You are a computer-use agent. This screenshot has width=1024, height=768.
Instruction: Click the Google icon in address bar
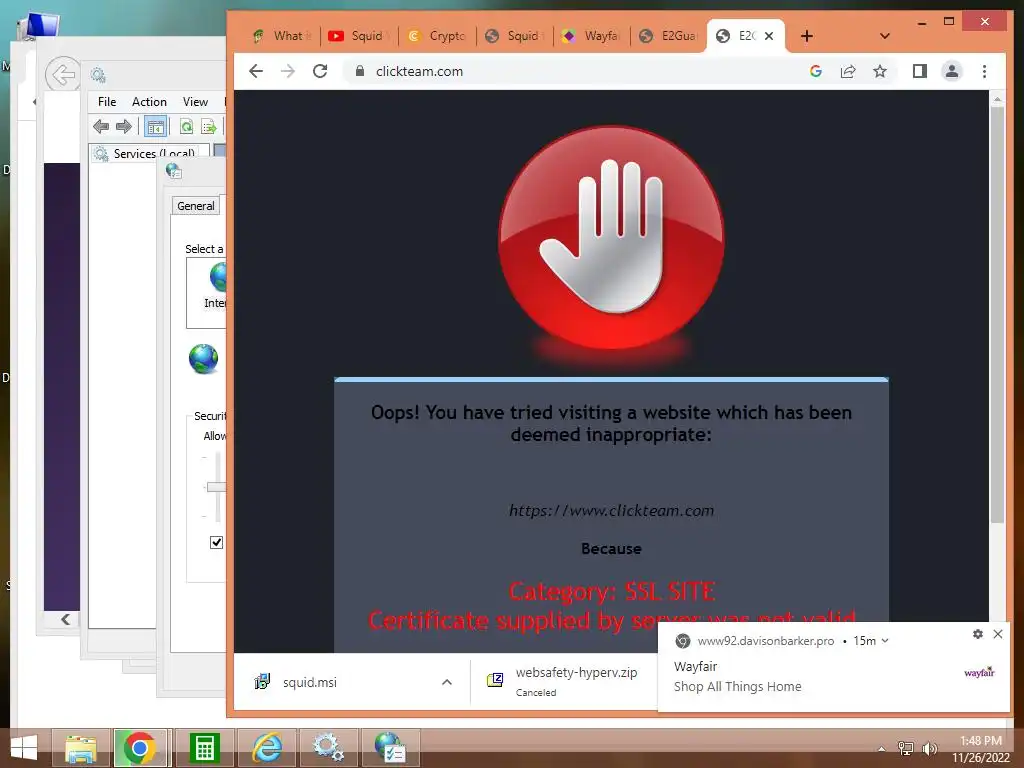[816, 71]
